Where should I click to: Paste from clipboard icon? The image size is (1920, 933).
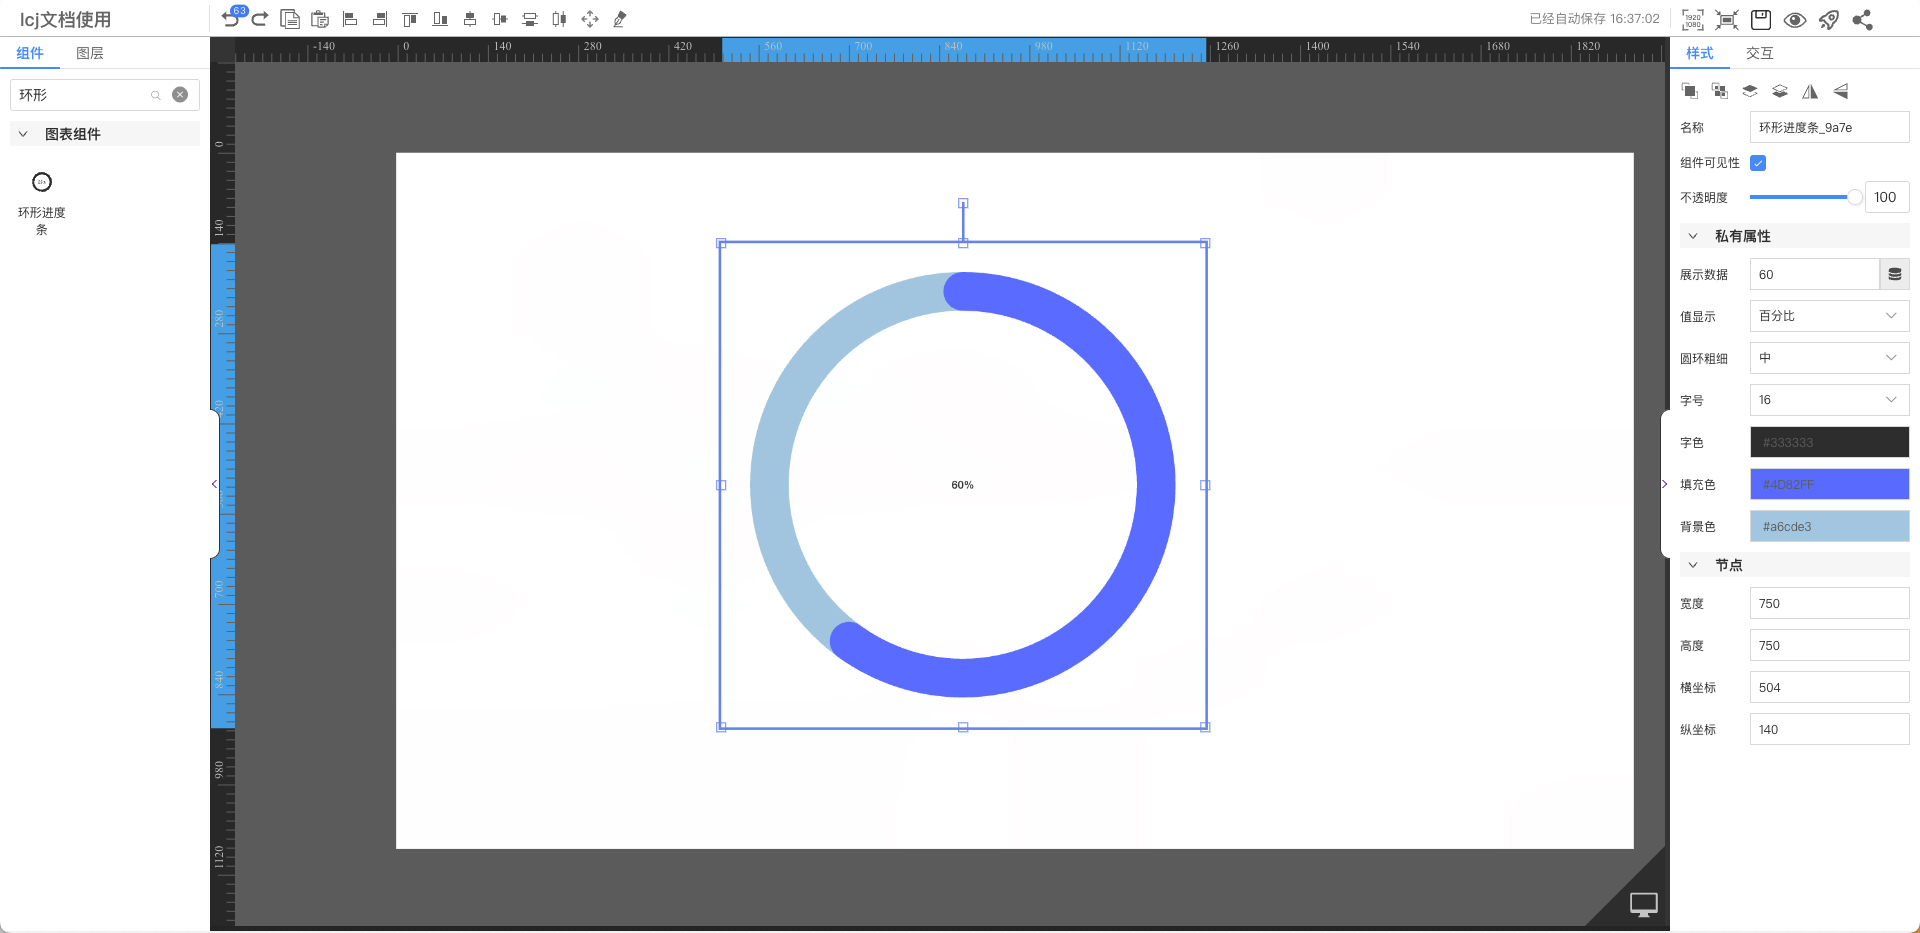(x=320, y=19)
